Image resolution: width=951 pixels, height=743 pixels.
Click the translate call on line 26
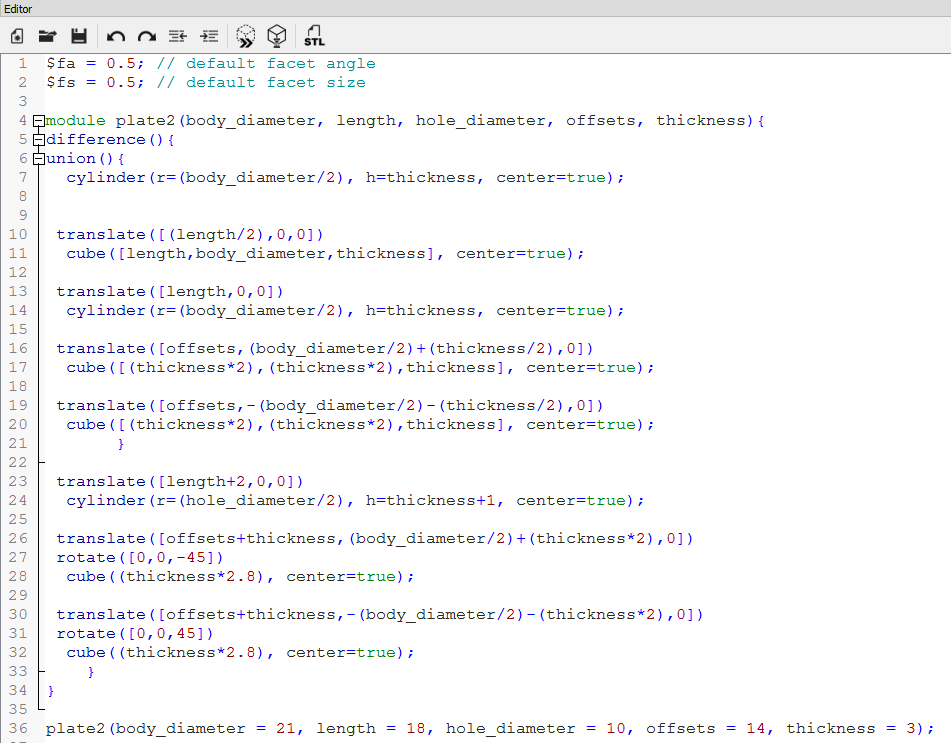375,539
